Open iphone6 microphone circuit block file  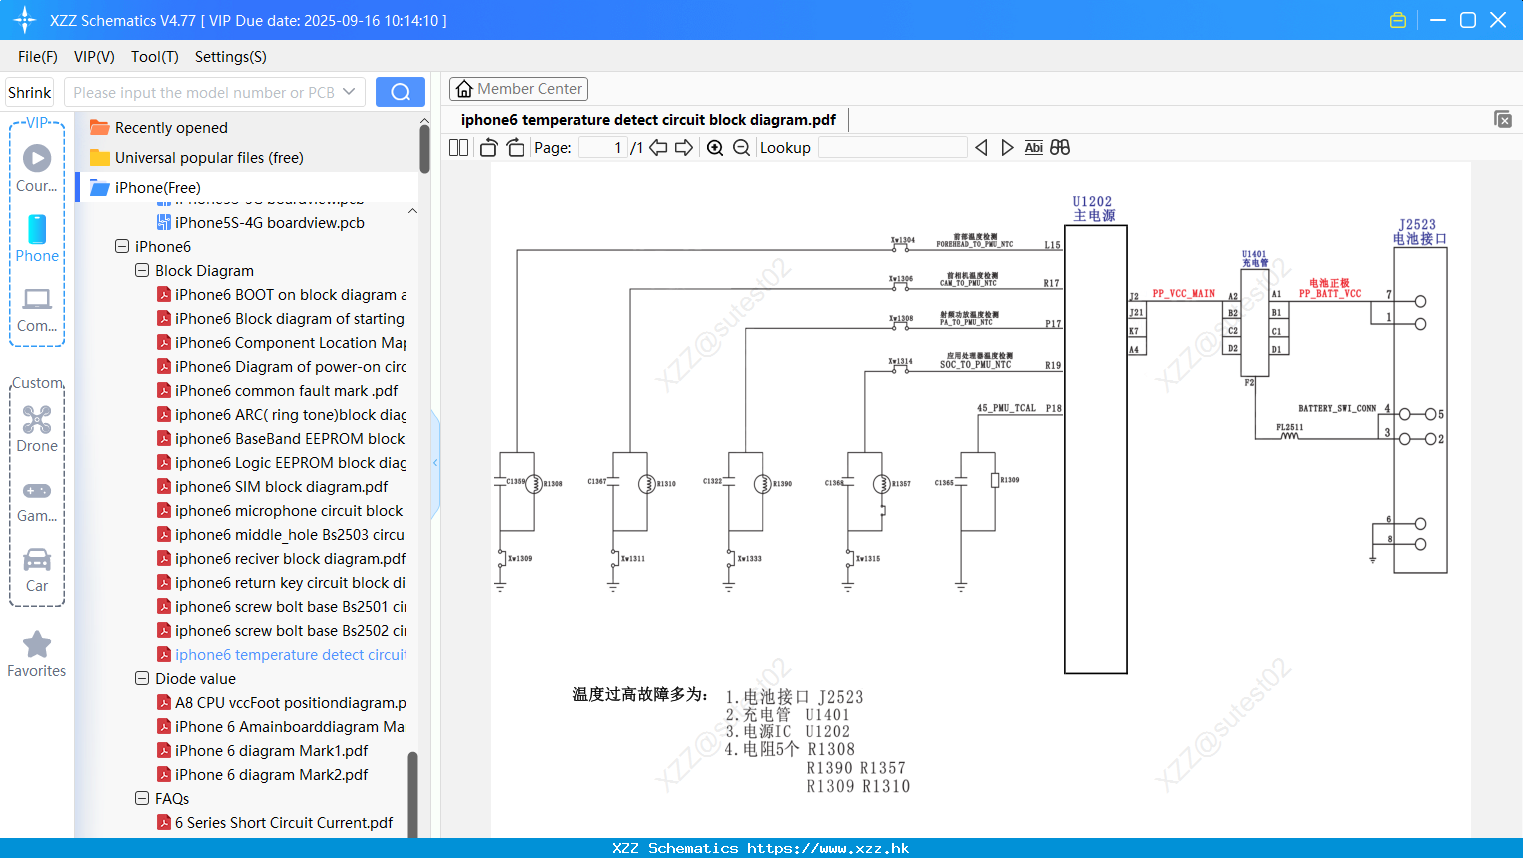281,510
